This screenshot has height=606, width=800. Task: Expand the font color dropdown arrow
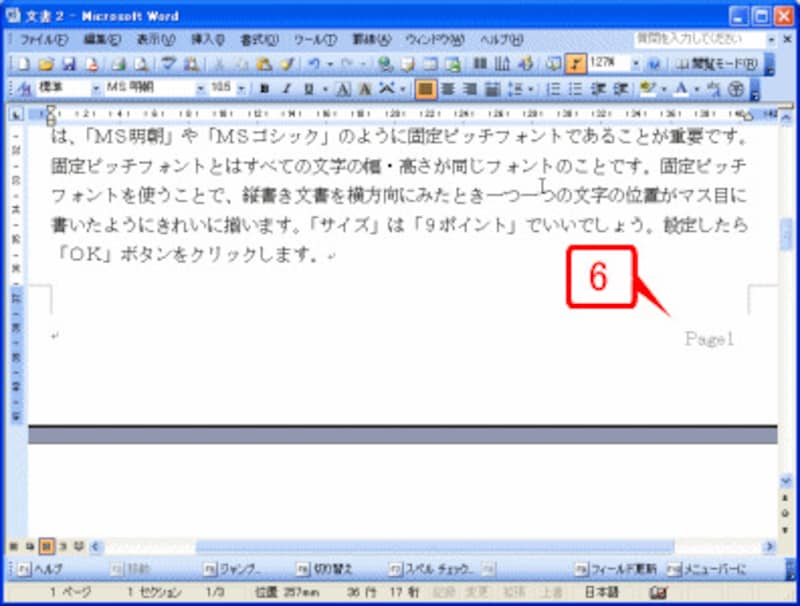pos(696,89)
